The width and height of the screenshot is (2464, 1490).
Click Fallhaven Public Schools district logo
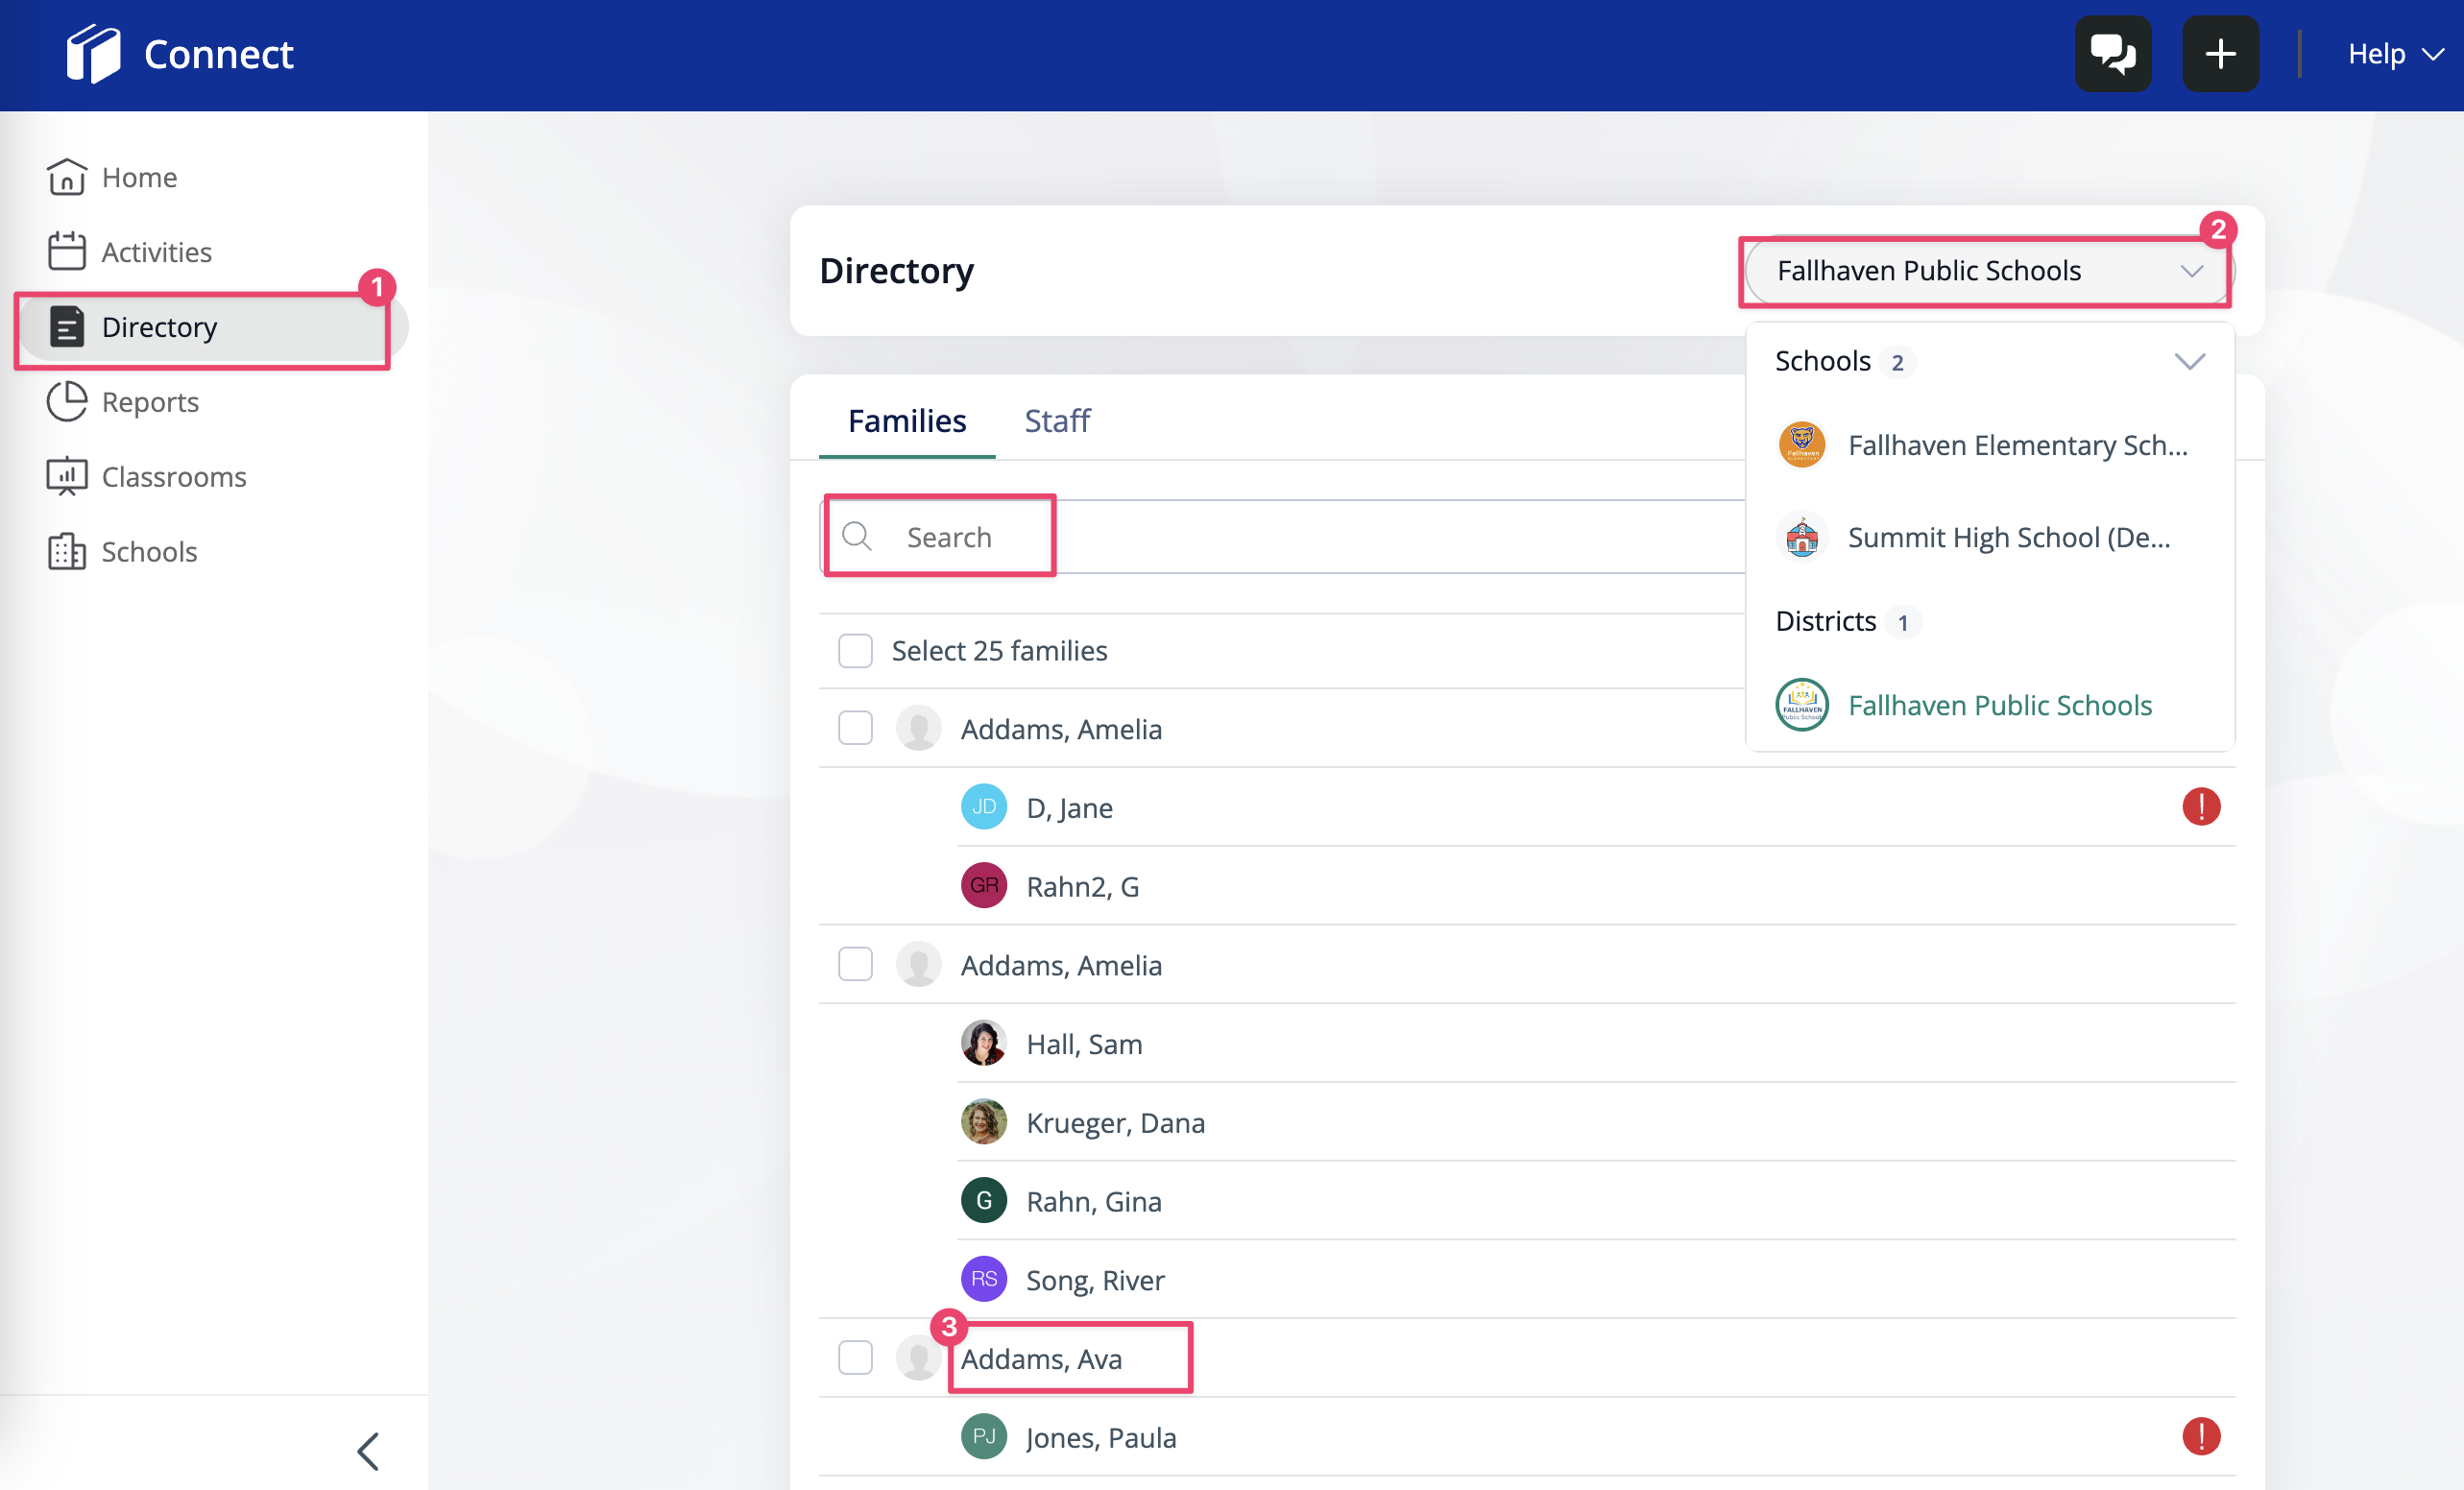[x=1802, y=705]
